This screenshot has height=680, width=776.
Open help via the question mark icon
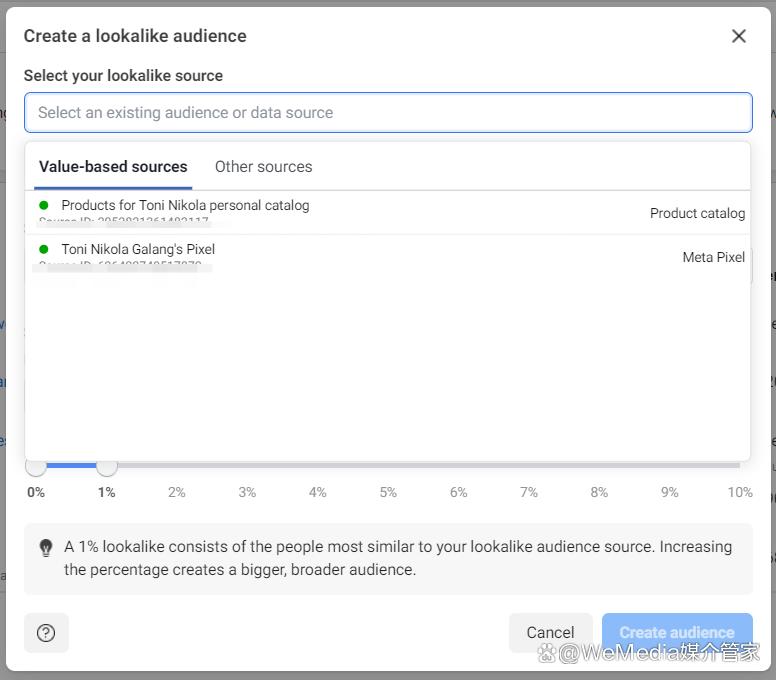coord(46,632)
